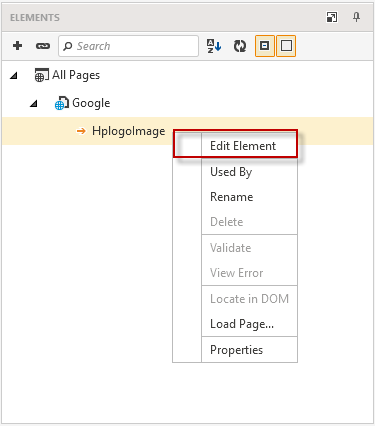Pin the Elements panel
Screen dimensions: 375x426
click(356, 17)
